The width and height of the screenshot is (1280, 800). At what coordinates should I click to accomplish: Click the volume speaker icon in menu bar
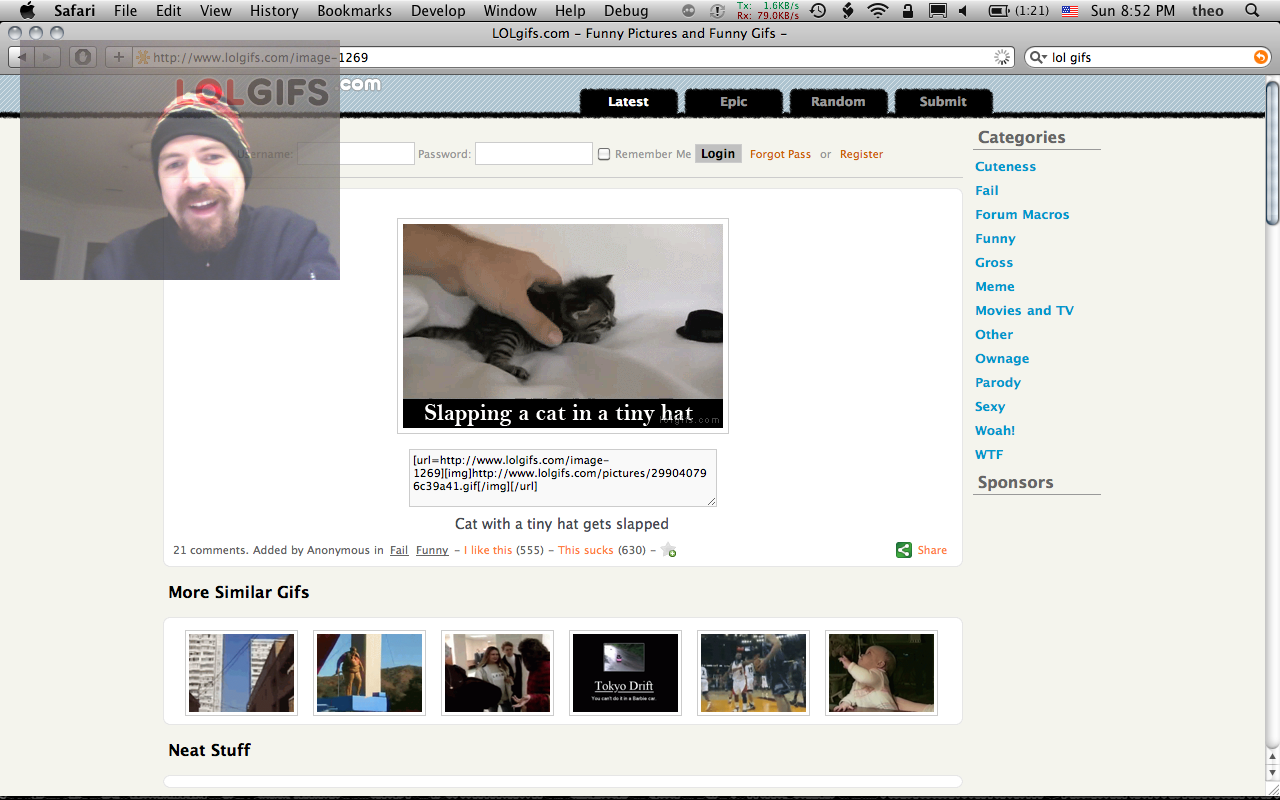point(963,11)
